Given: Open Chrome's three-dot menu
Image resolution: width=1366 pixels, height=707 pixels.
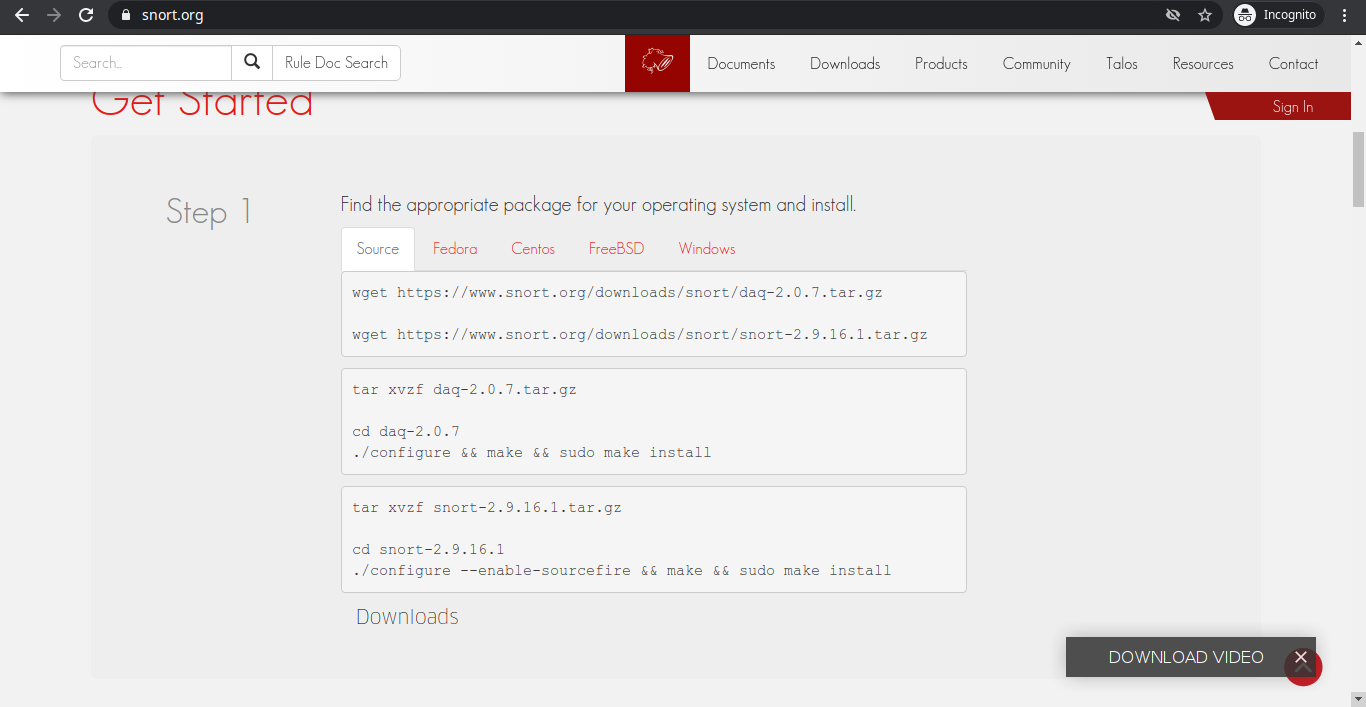Looking at the screenshot, I should (x=1345, y=15).
